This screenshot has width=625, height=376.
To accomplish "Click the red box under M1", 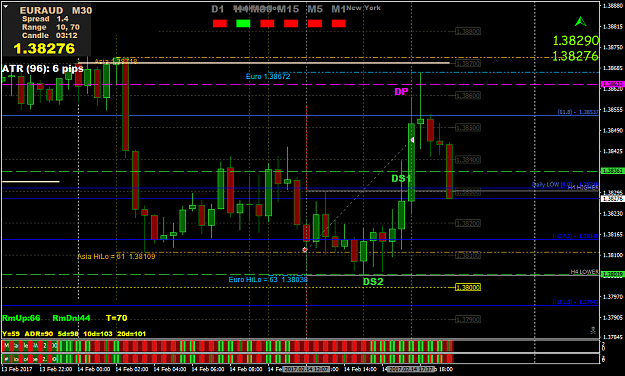I will (338, 24).
